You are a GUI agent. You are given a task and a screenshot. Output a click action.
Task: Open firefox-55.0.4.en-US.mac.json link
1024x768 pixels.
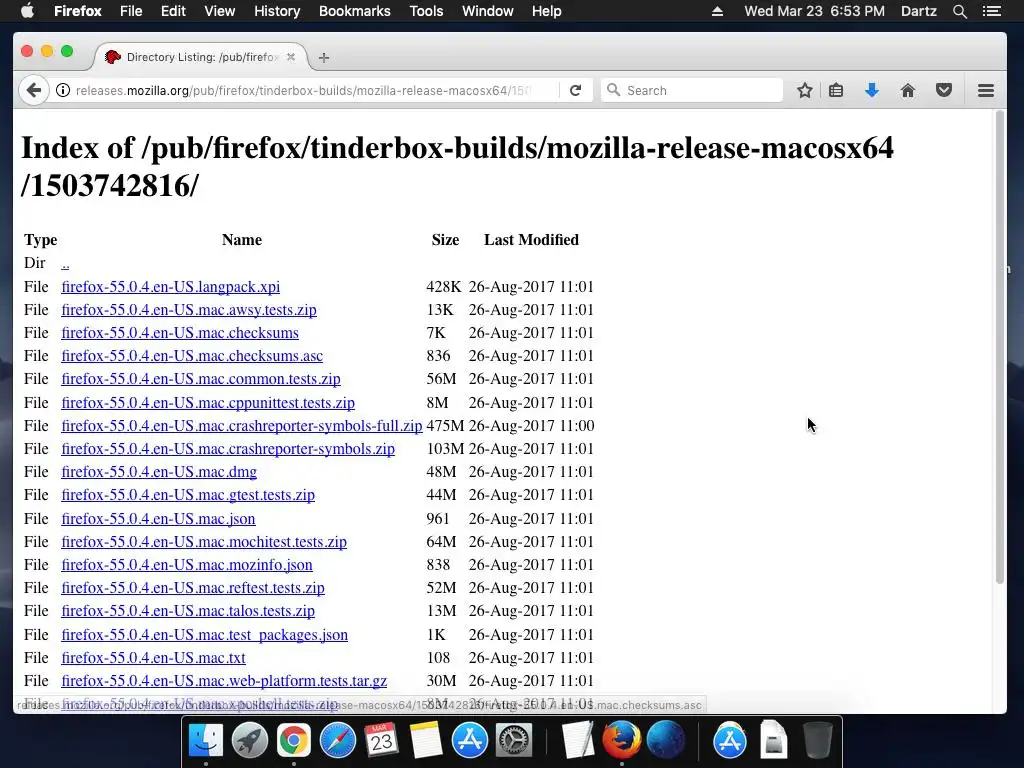point(158,519)
